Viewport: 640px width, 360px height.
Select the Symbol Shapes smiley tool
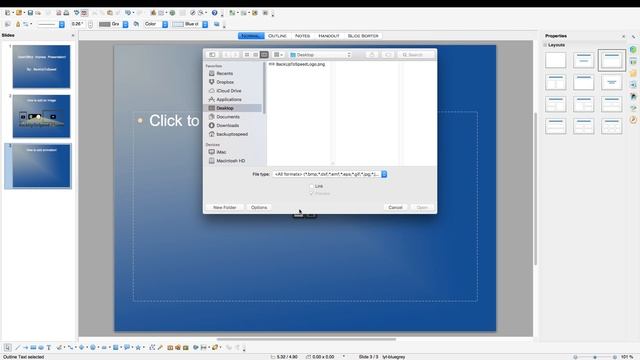(x=93, y=347)
